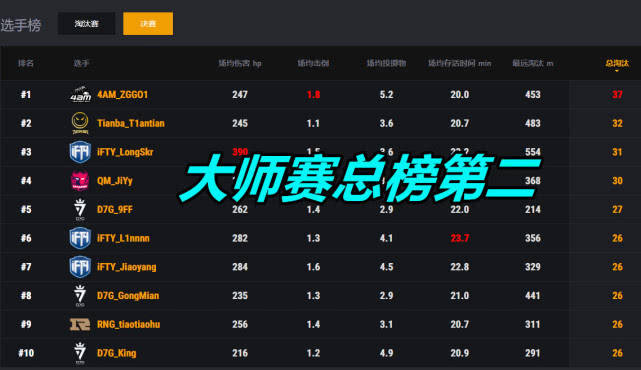641x370 pixels.
Task: Click iFTY logo beside iFTY_L1nnnn
Action: pyautogui.click(x=80, y=238)
